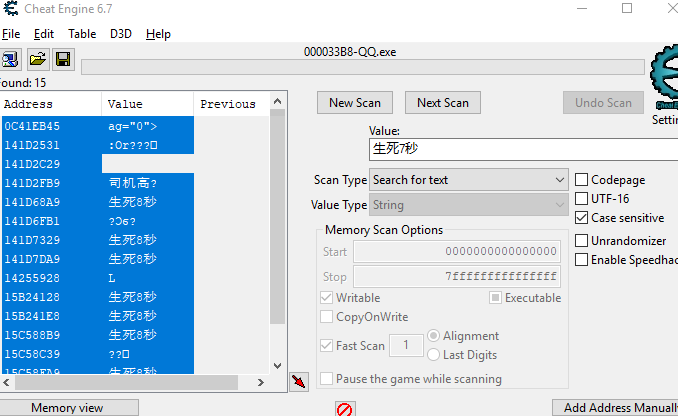
Task: Save the current table with floppy icon
Action: click(63, 59)
